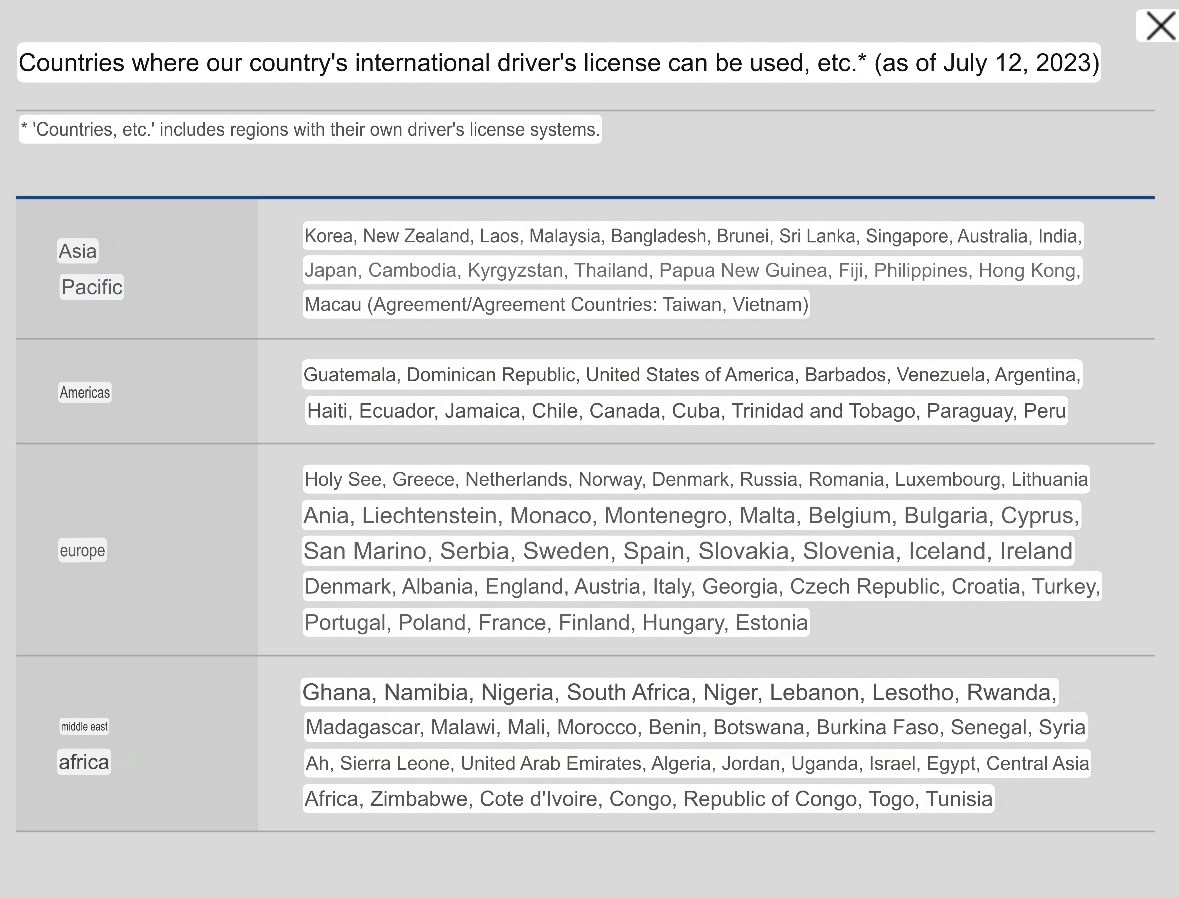
Task: Click the line starting 'Macau (Agreement/Agreement Countries'
Action: tap(556, 305)
